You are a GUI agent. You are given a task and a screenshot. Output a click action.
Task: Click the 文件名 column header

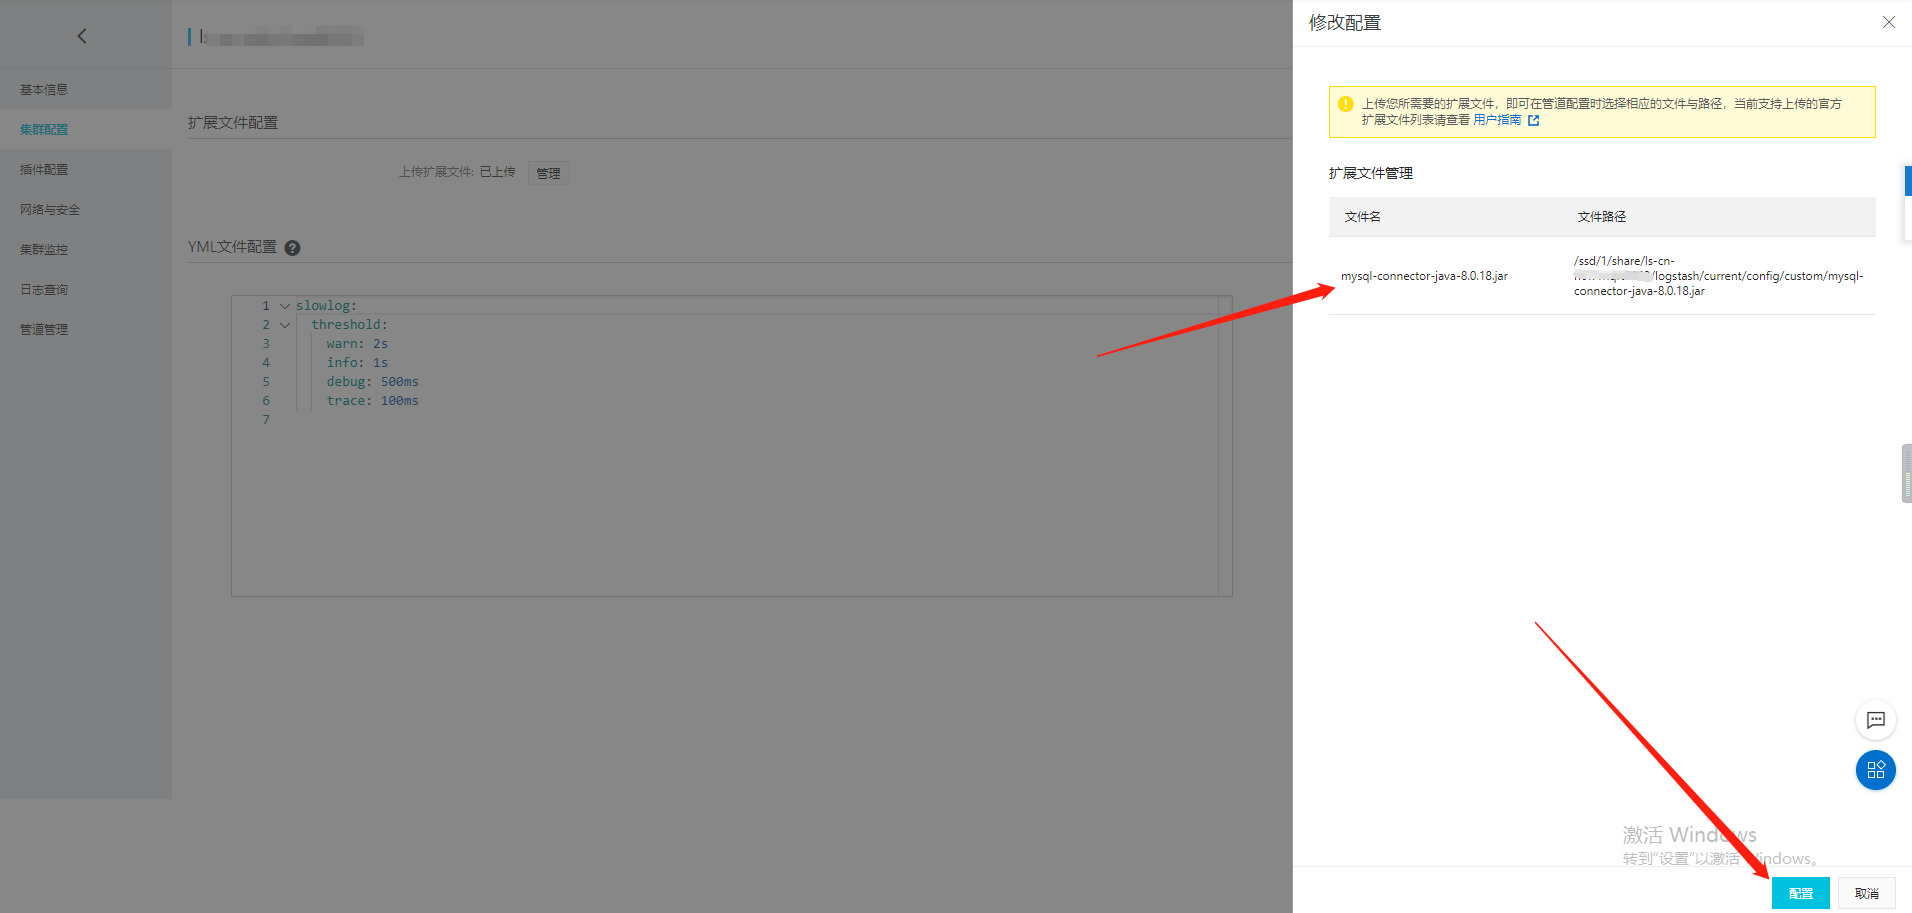pos(1362,217)
